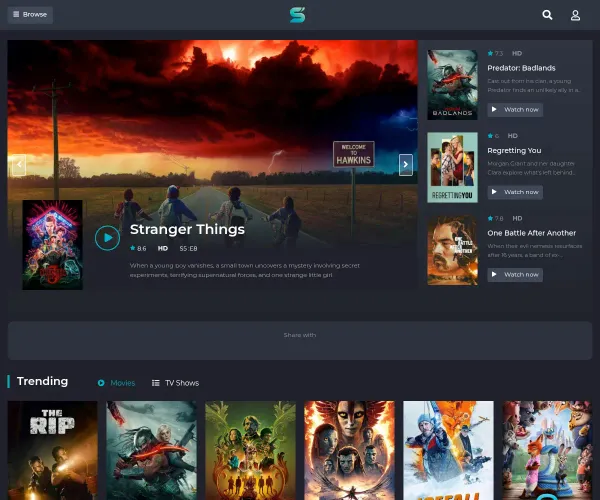Image resolution: width=600 pixels, height=500 pixels.
Task: Click Watch now for Regretting You
Action: [515, 192]
